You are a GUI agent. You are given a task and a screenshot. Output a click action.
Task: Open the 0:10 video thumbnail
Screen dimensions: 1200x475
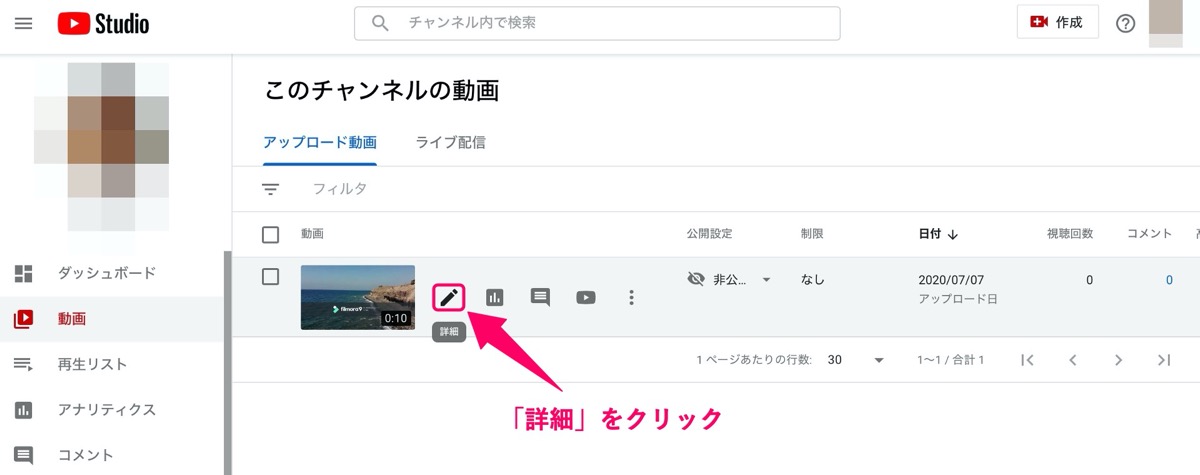[x=358, y=297]
